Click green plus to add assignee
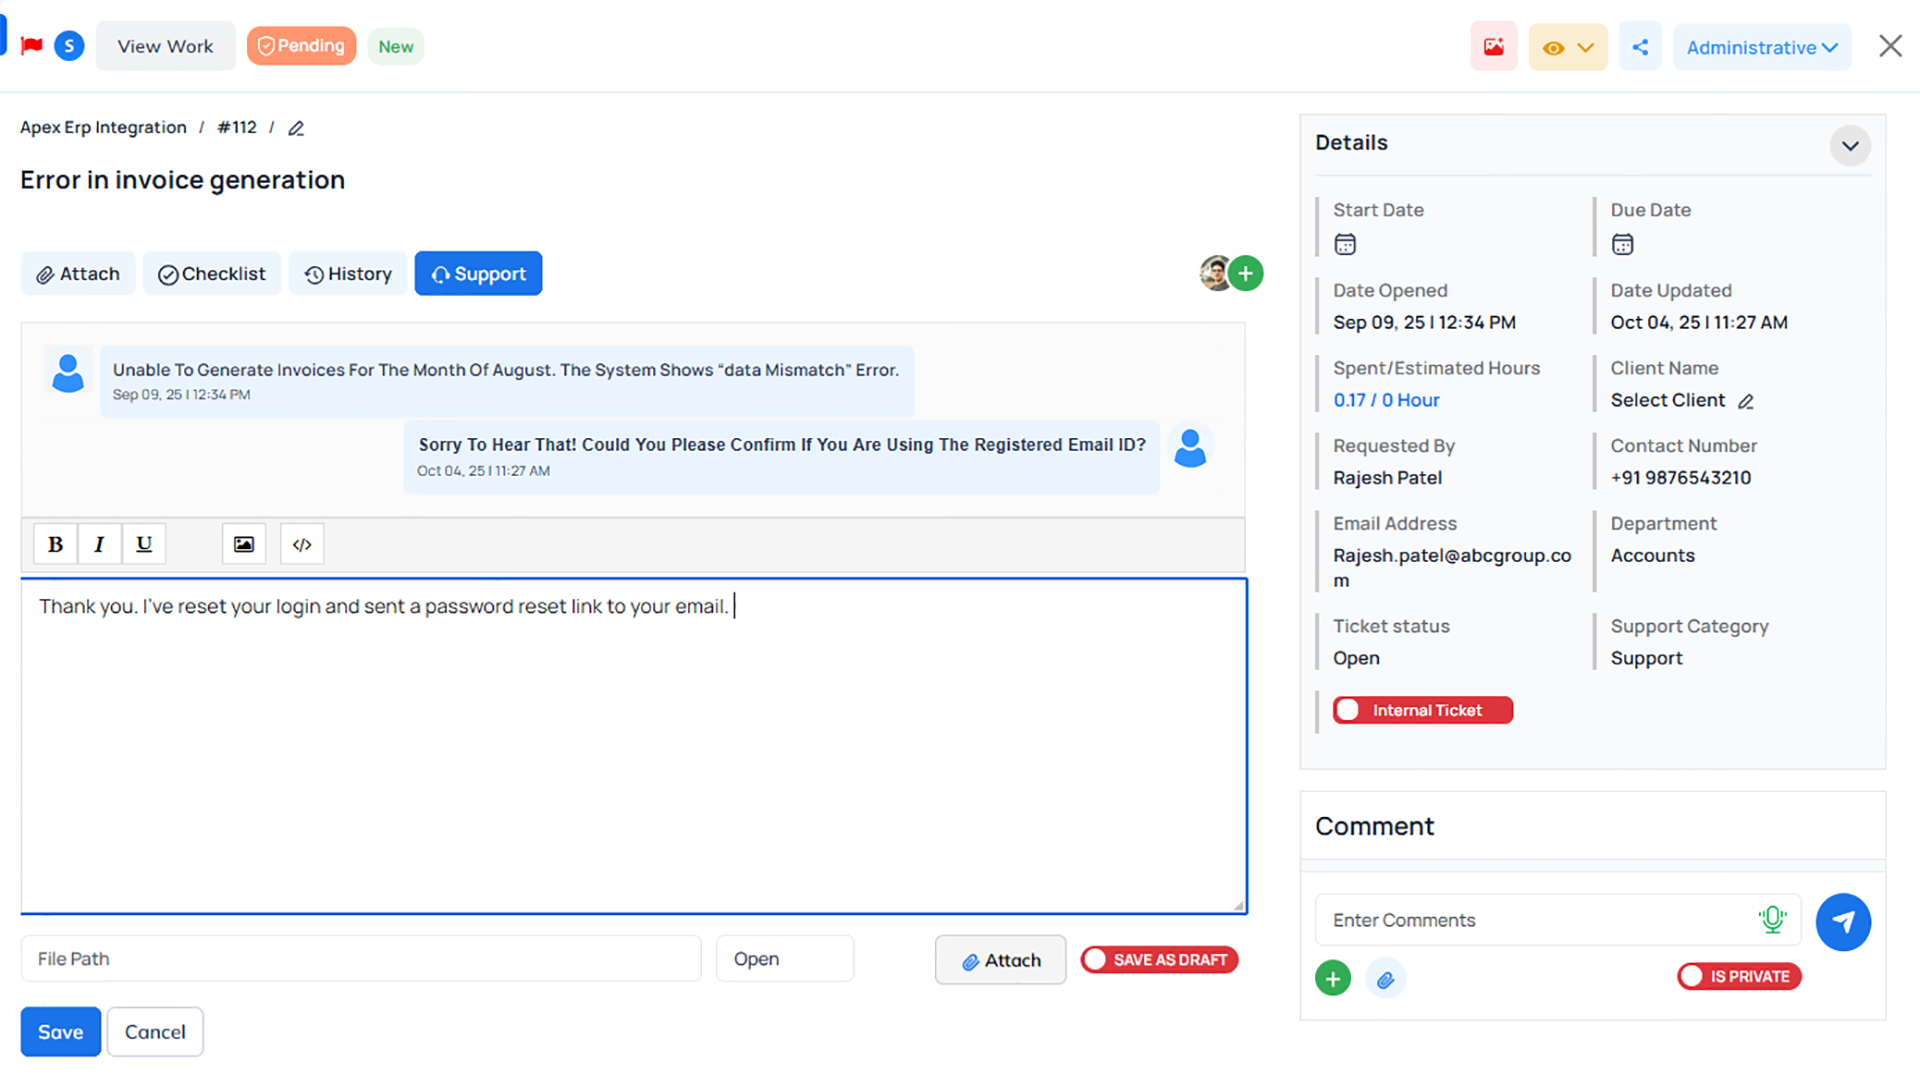 pyautogui.click(x=1246, y=273)
